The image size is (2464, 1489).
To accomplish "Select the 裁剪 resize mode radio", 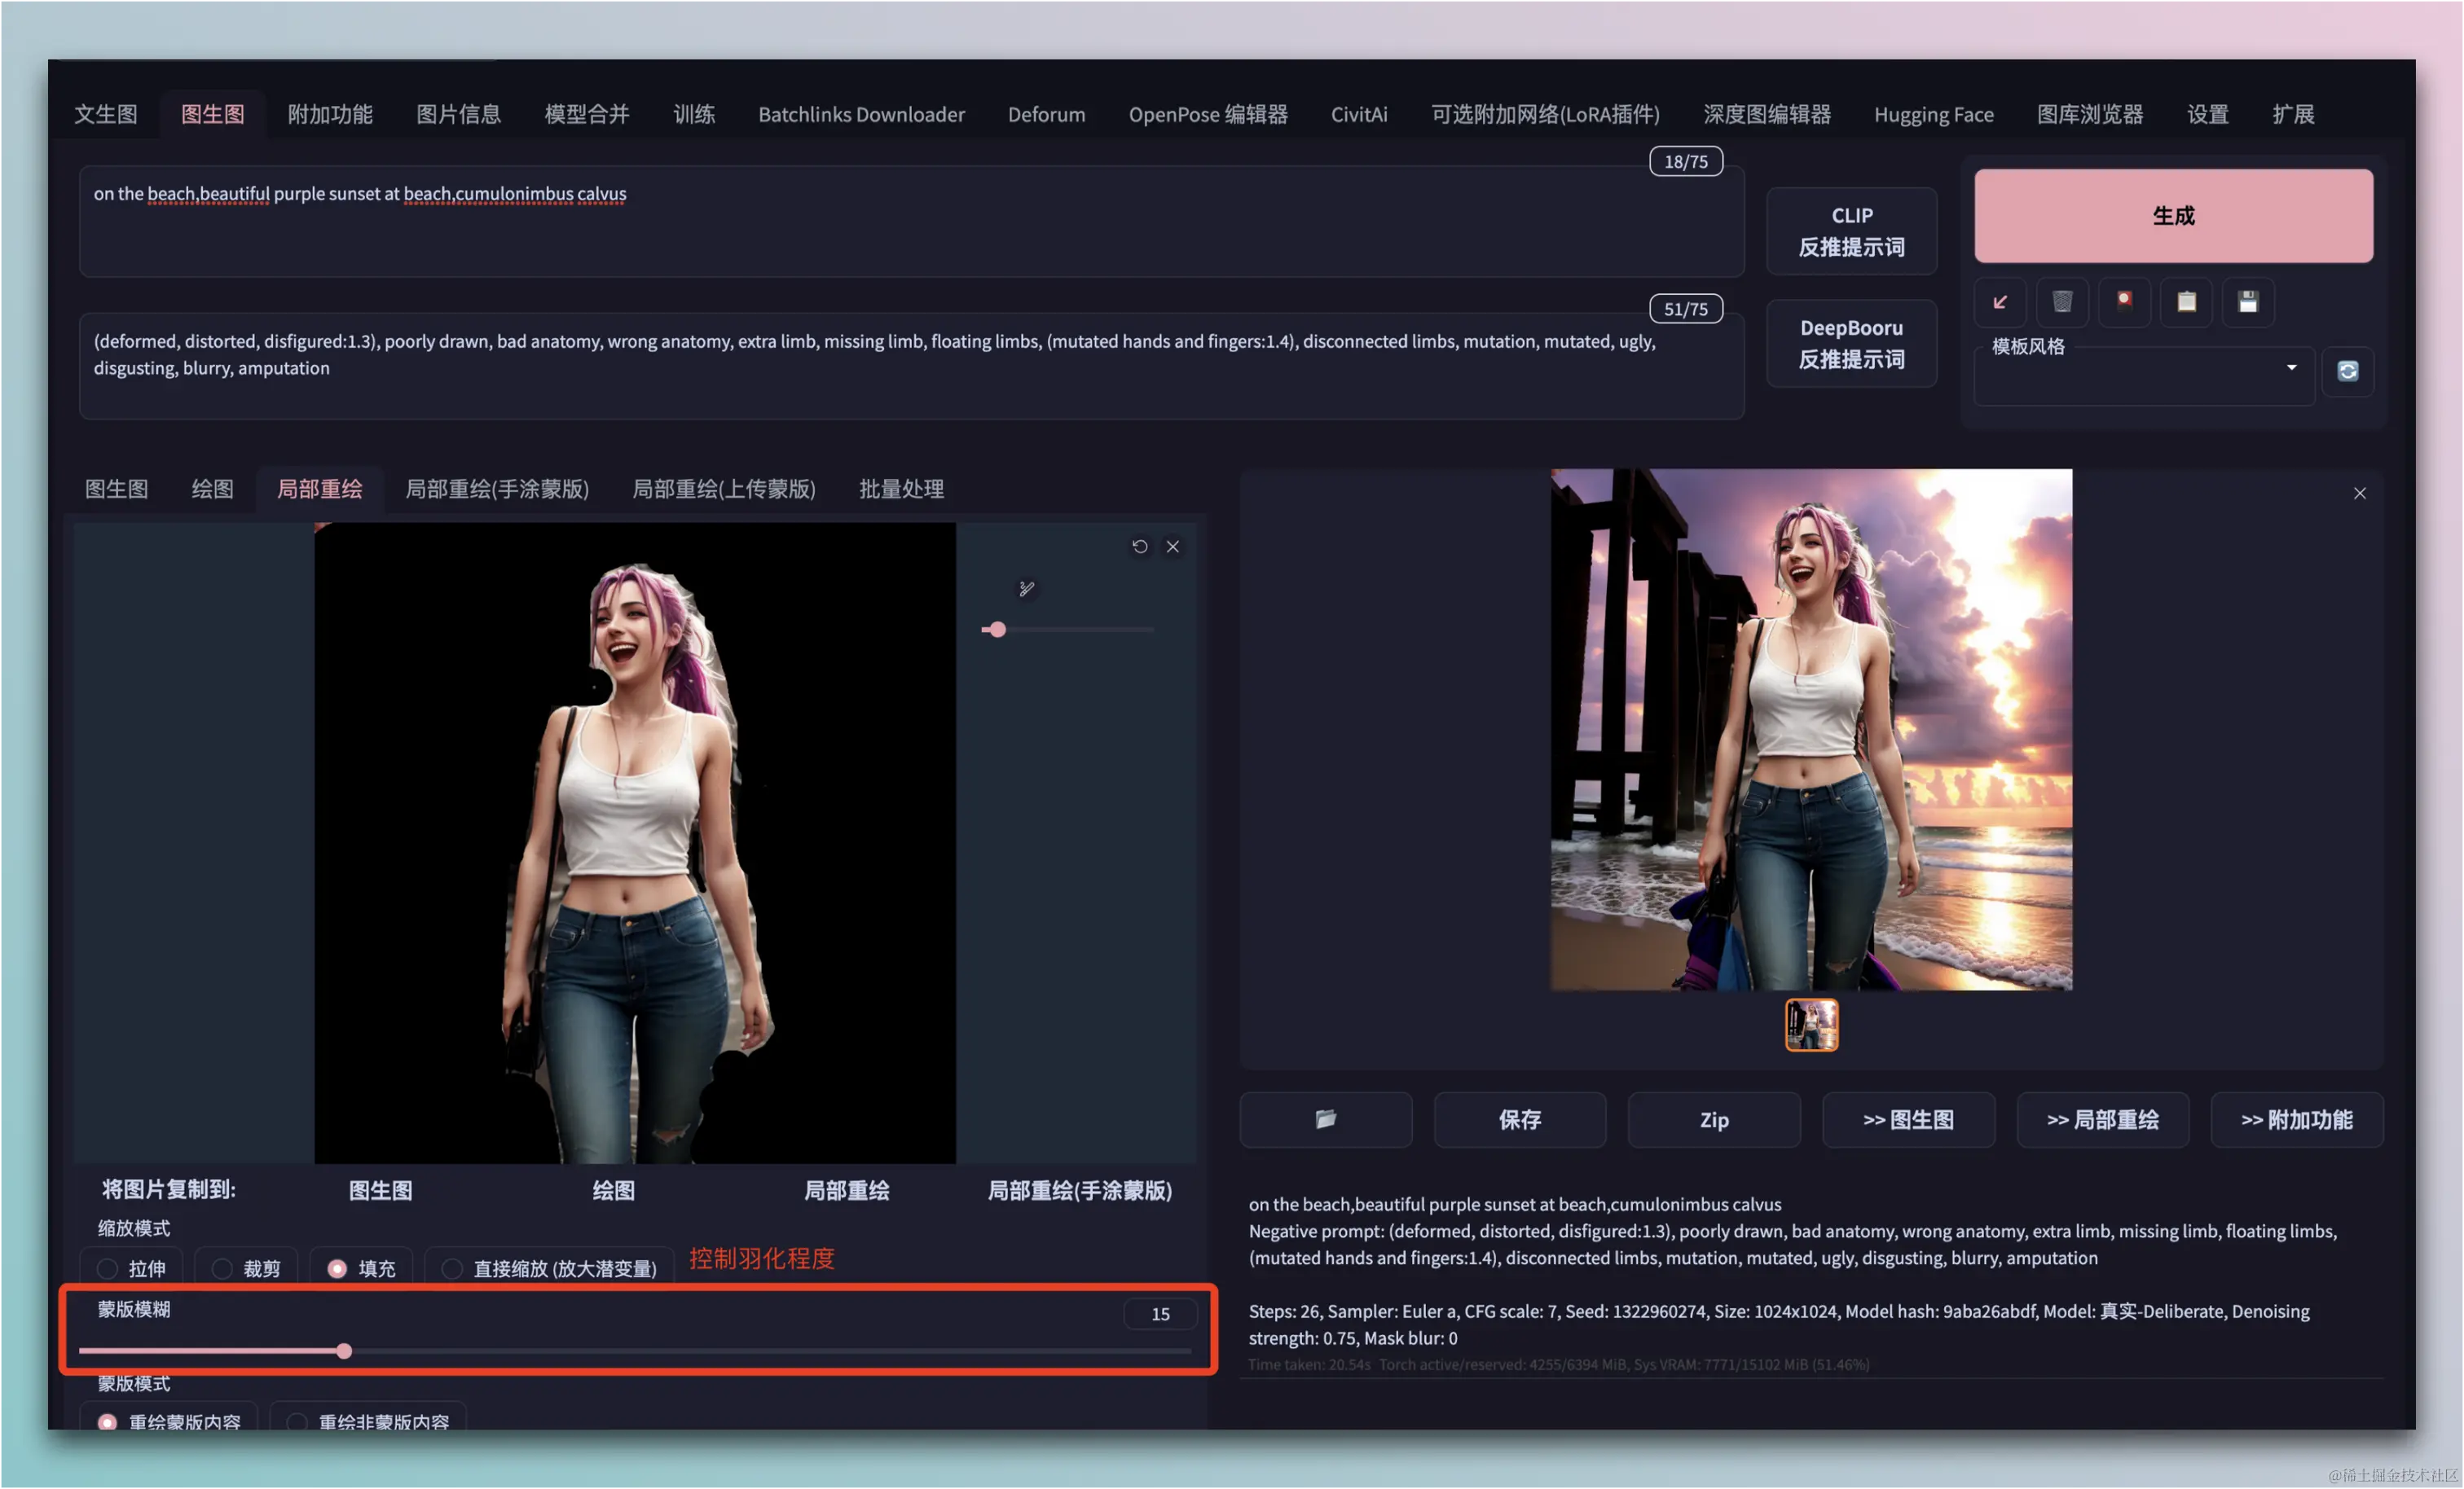I will [x=223, y=1268].
